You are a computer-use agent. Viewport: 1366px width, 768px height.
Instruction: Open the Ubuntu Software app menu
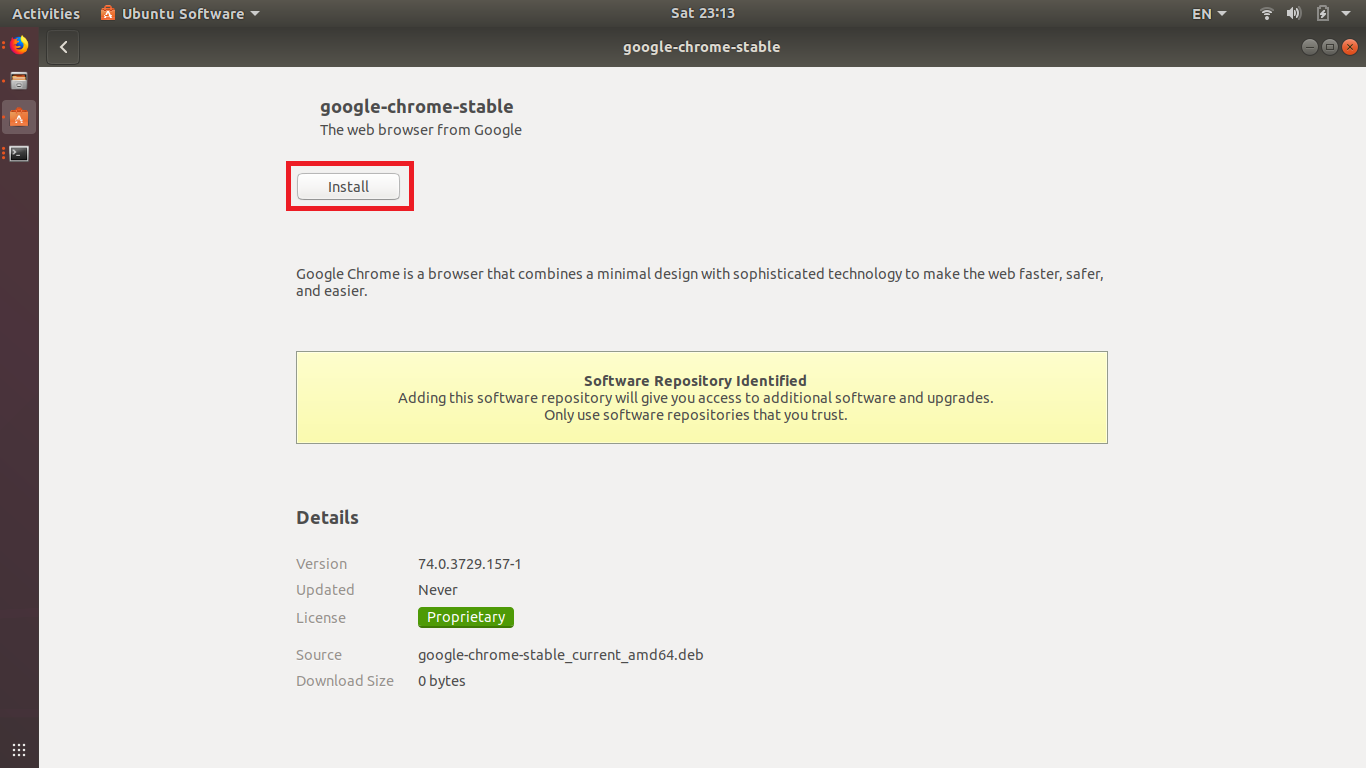pyautogui.click(x=180, y=13)
